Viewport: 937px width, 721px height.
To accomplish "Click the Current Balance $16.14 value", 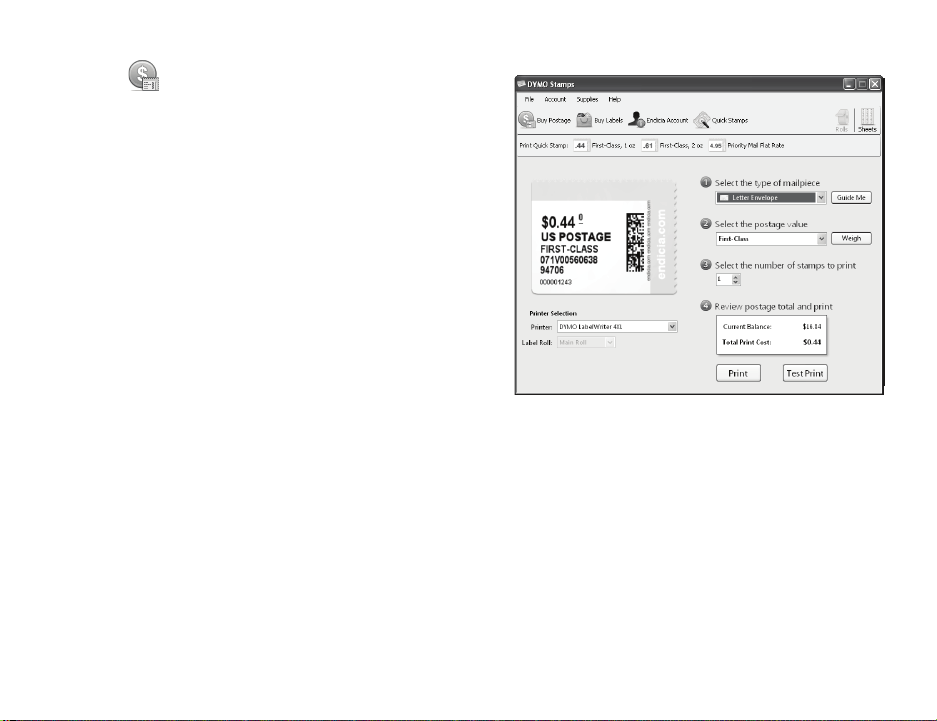I will [x=812, y=327].
